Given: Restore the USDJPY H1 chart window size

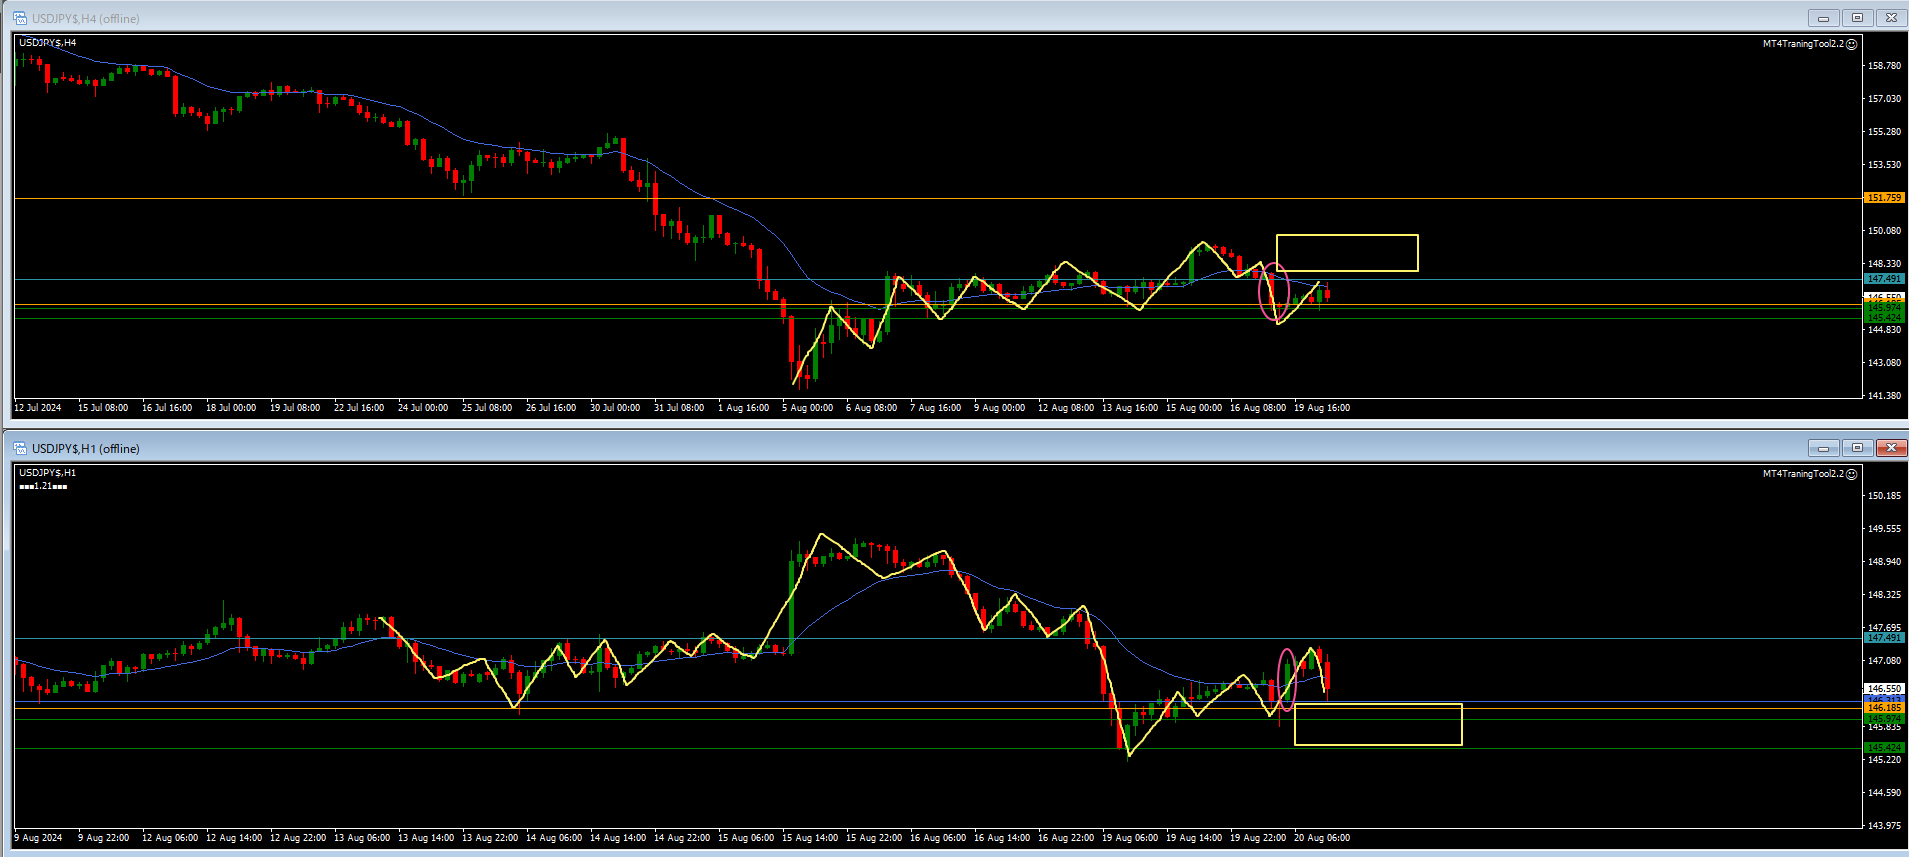Looking at the screenshot, I should pyautogui.click(x=1857, y=448).
